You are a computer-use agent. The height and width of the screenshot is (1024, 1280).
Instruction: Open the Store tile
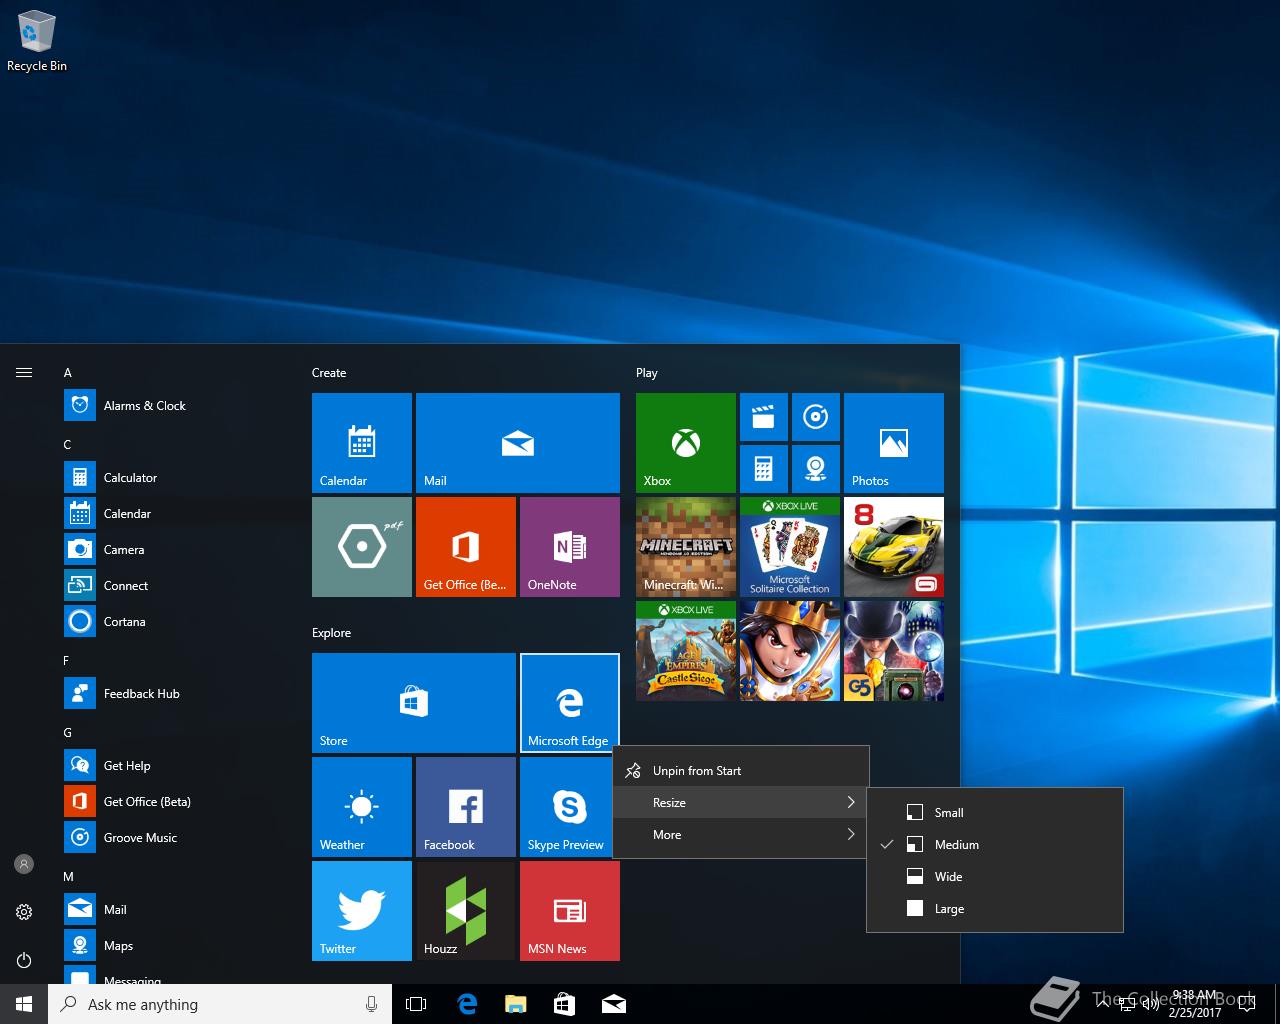(x=414, y=703)
